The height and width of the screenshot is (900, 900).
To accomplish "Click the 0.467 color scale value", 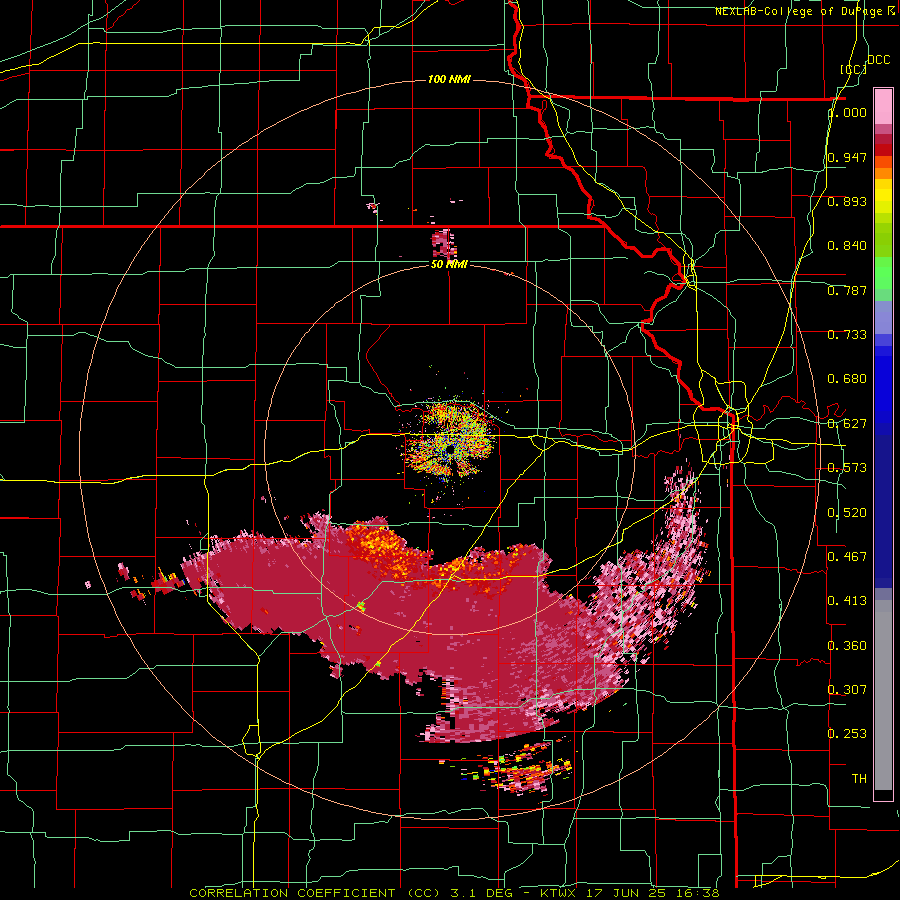I will (847, 557).
